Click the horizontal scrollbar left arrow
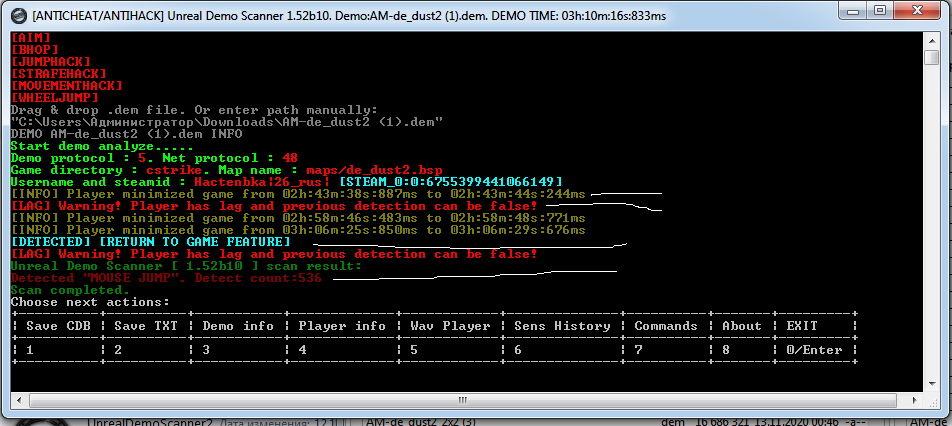 [x=19, y=400]
